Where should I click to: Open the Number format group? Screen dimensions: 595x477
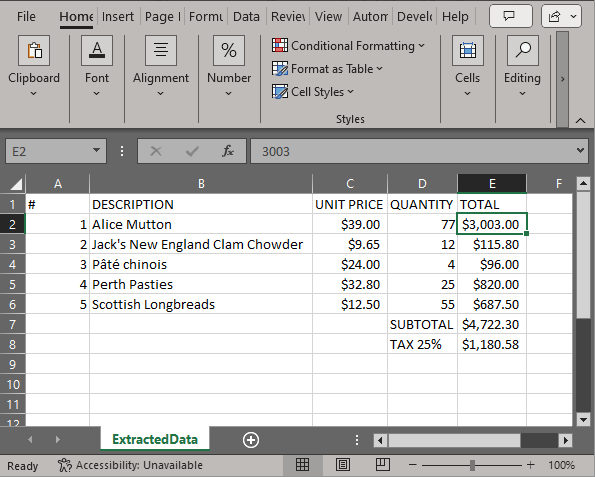[x=229, y=67]
